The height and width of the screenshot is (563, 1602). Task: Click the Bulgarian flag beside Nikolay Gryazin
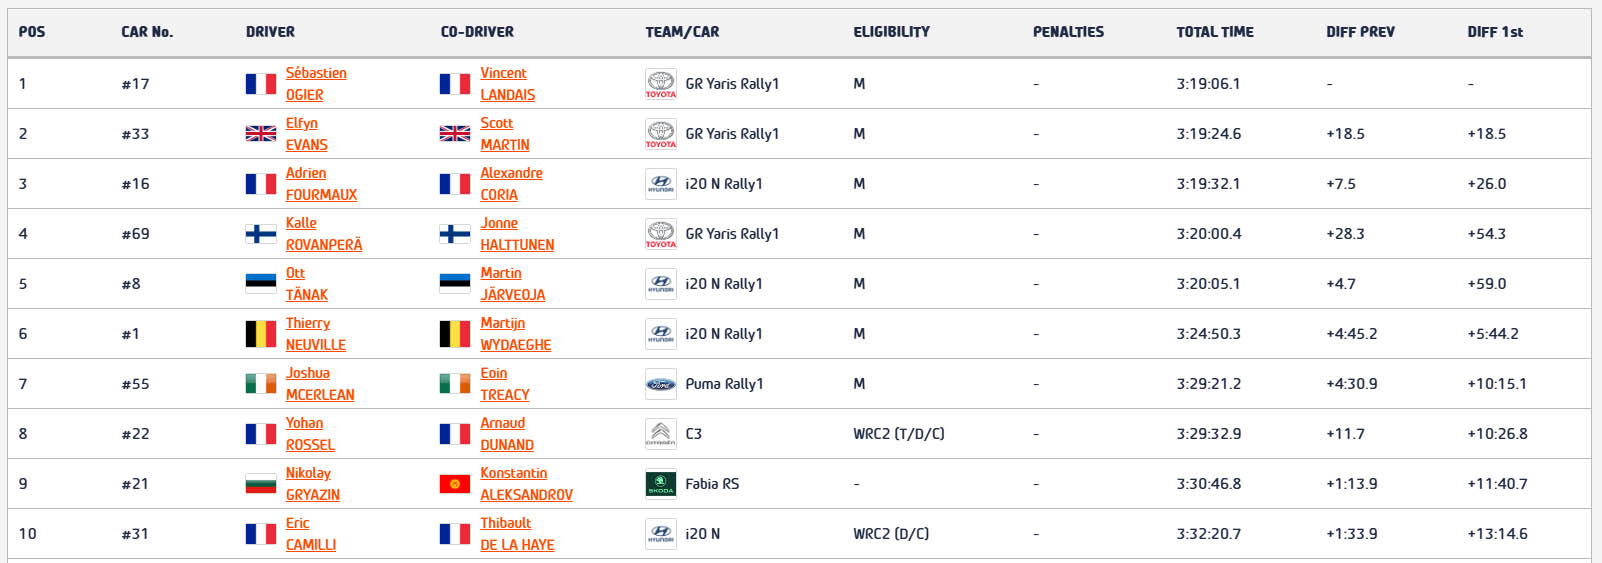tap(261, 484)
